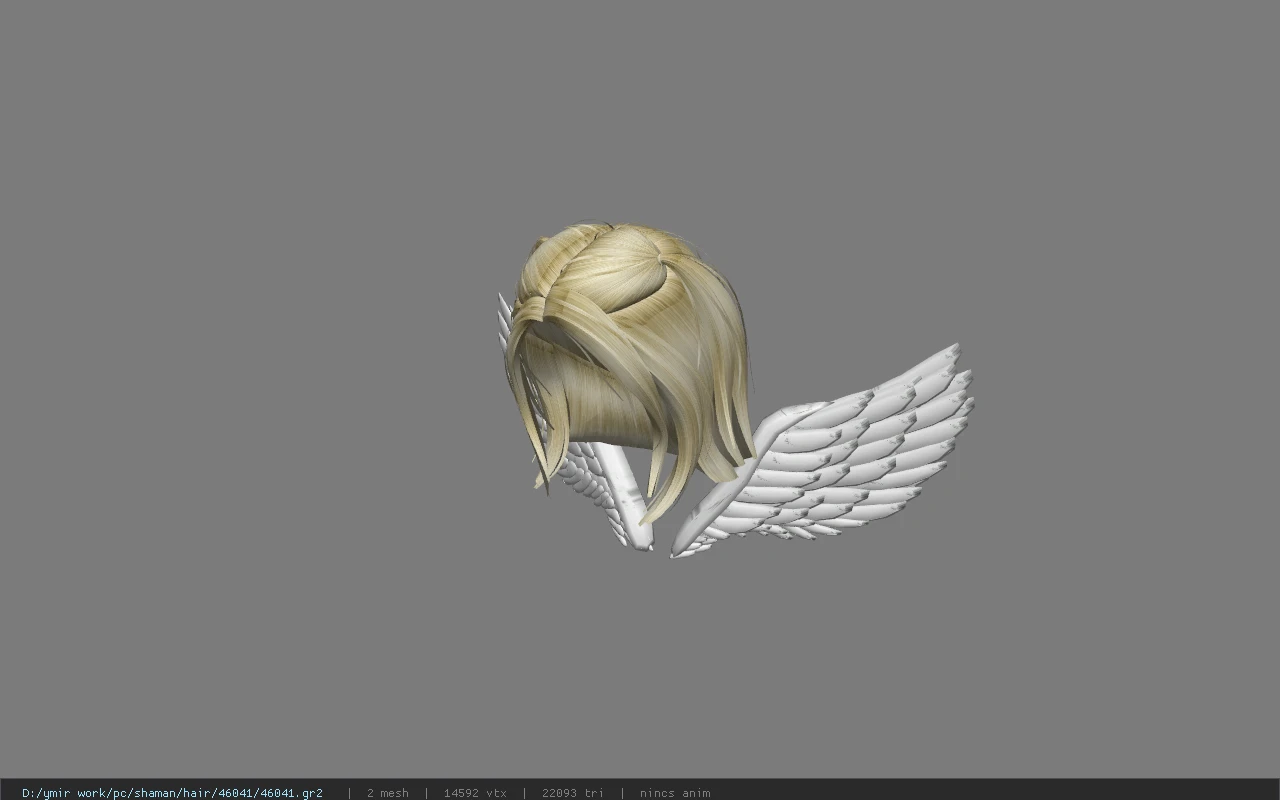Click the '22093 tri' triangle count

572,793
